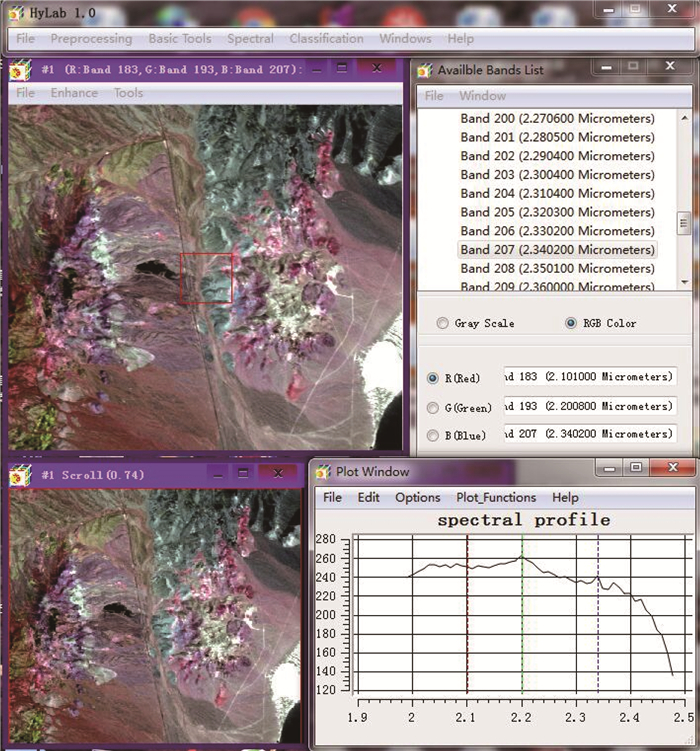The height and width of the screenshot is (751, 700).
Task: Choose the G(Green) channel radio button
Action: [432, 407]
